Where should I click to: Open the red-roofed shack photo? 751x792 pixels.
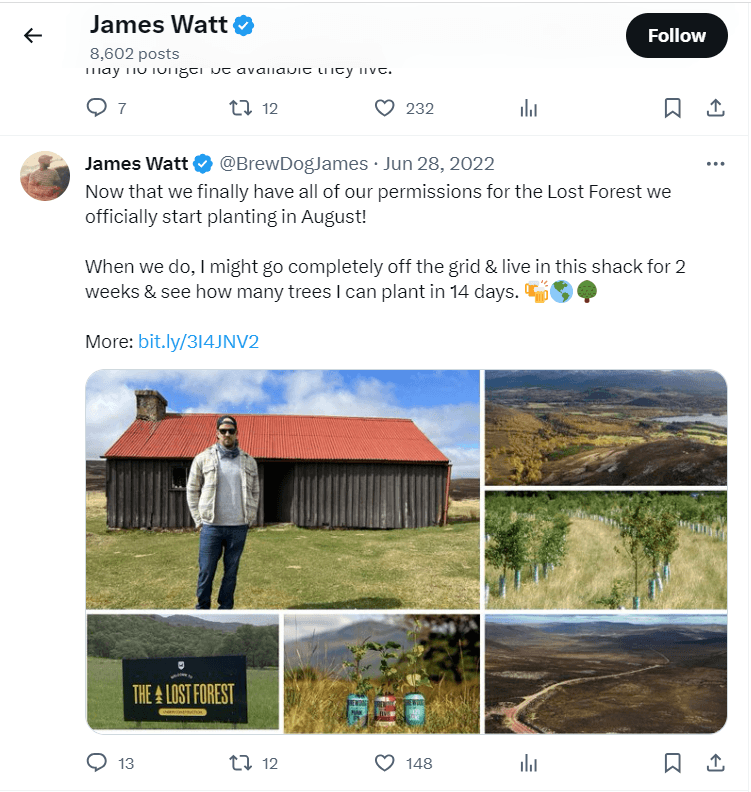coord(283,490)
